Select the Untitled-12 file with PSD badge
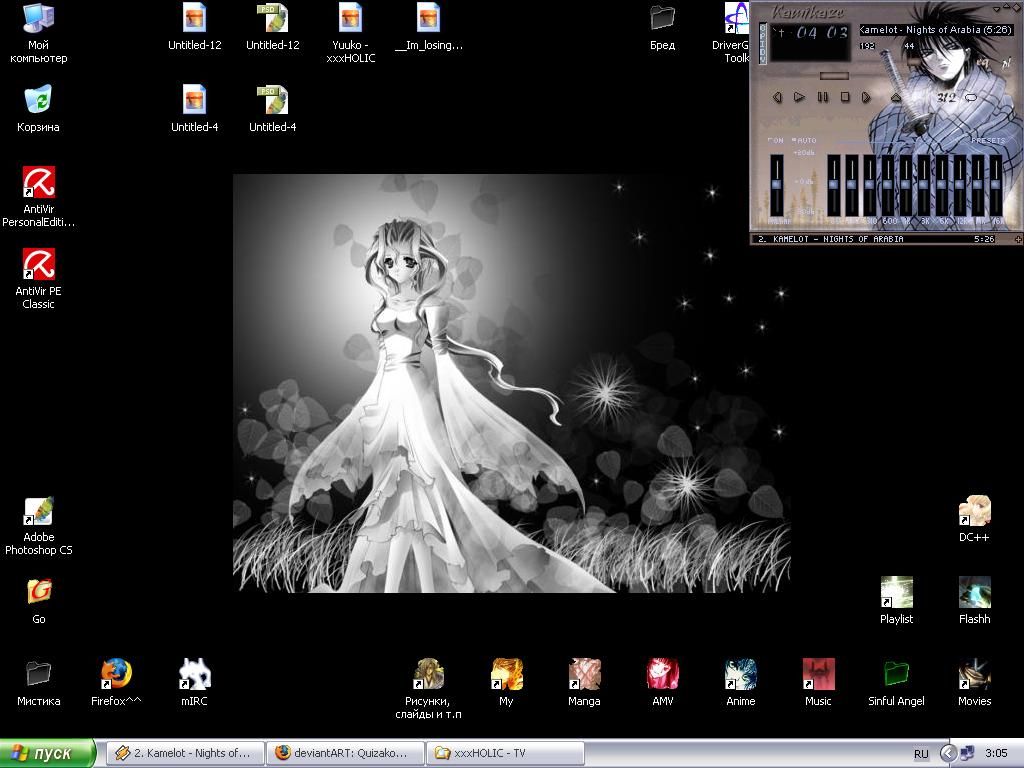Screen dimensions: 1024x768 tap(272, 27)
